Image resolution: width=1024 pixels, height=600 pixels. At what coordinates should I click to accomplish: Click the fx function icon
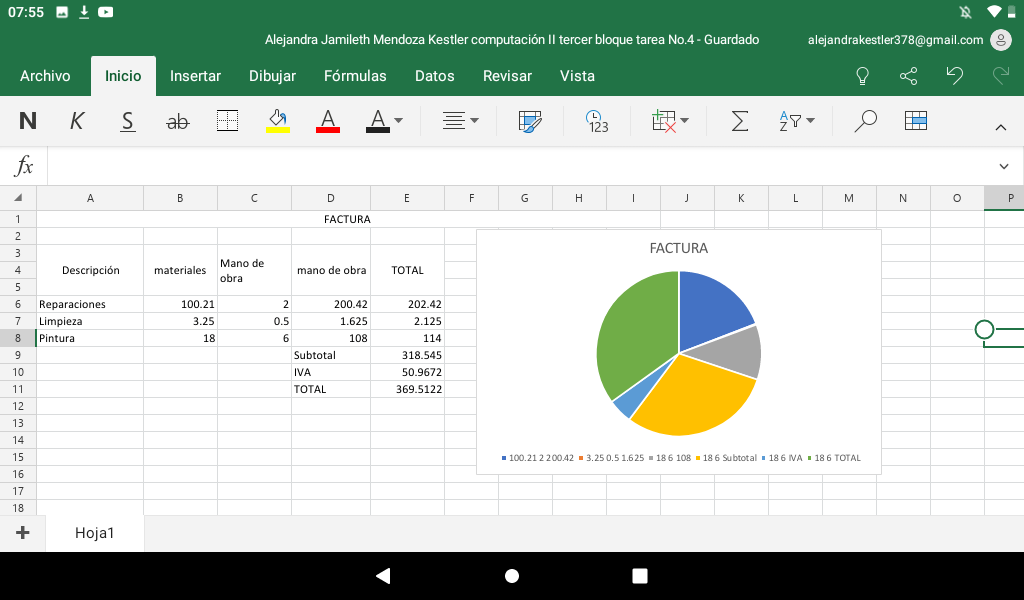(24, 166)
